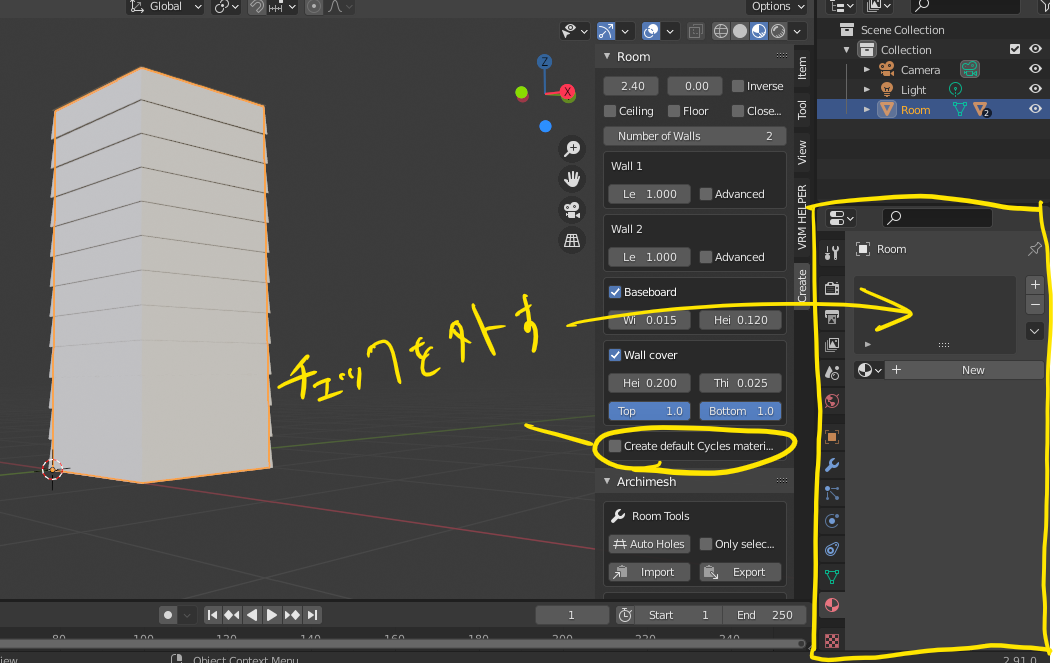Screen dimensions: 1054x663
Task: Open the Tool properties tab icon
Action: click(x=832, y=253)
